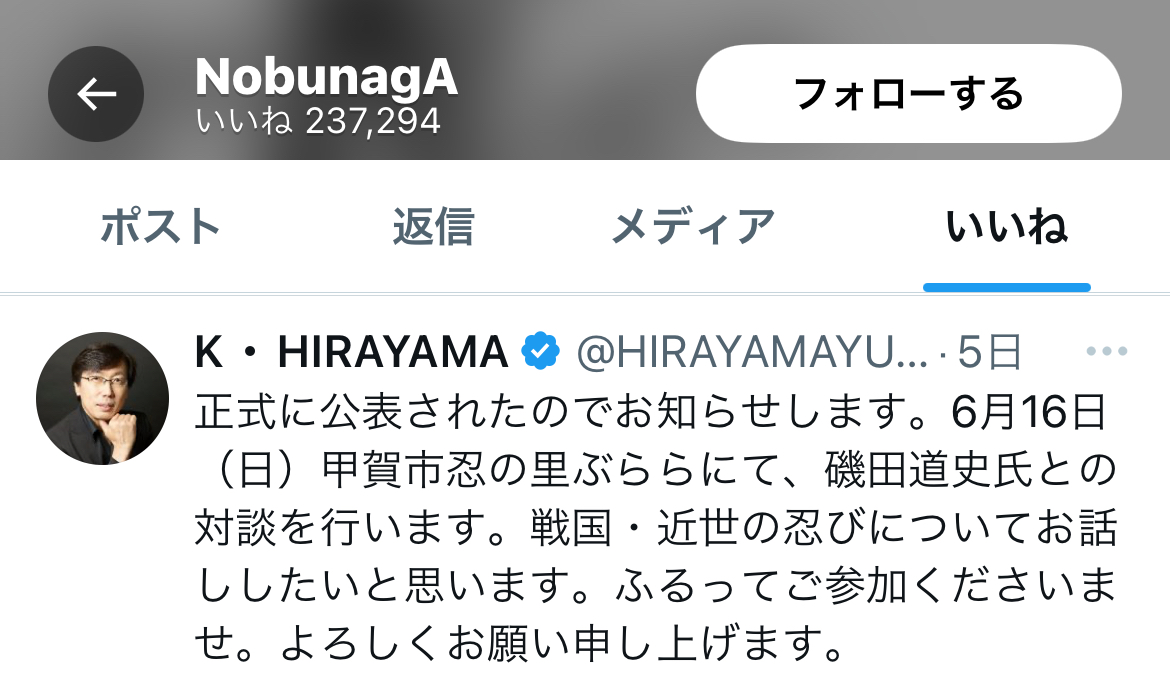
Task: Click the blue underline below いいね tab
Action: point(1007,287)
